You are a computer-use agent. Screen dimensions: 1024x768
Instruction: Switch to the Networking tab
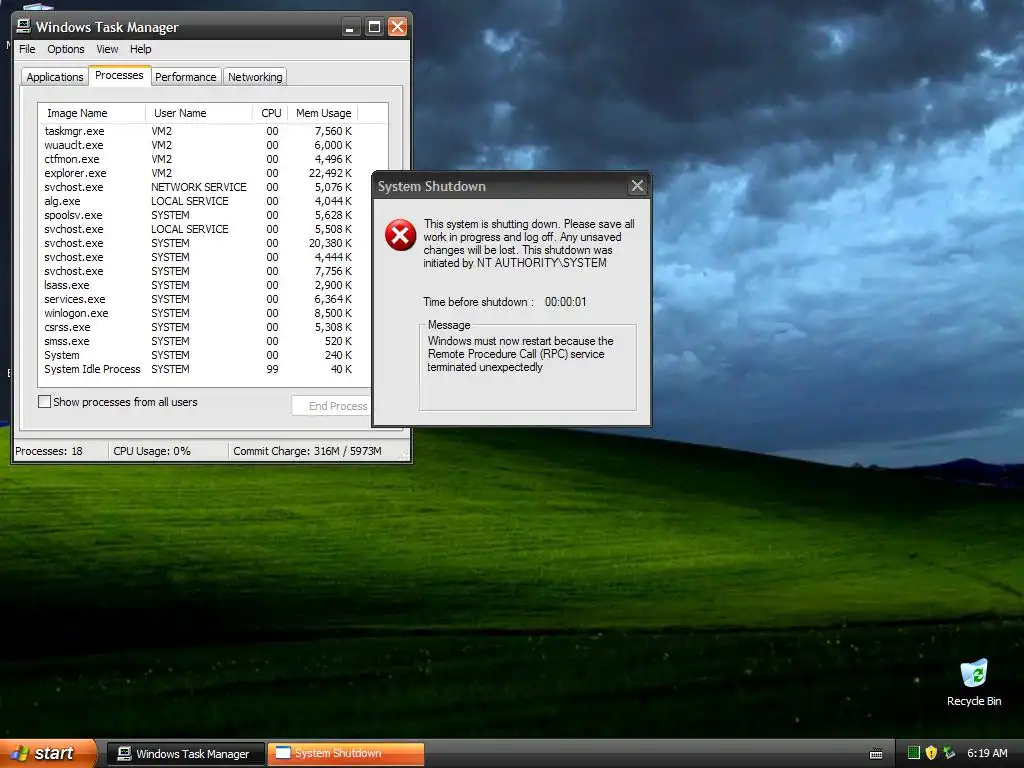pyautogui.click(x=255, y=77)
